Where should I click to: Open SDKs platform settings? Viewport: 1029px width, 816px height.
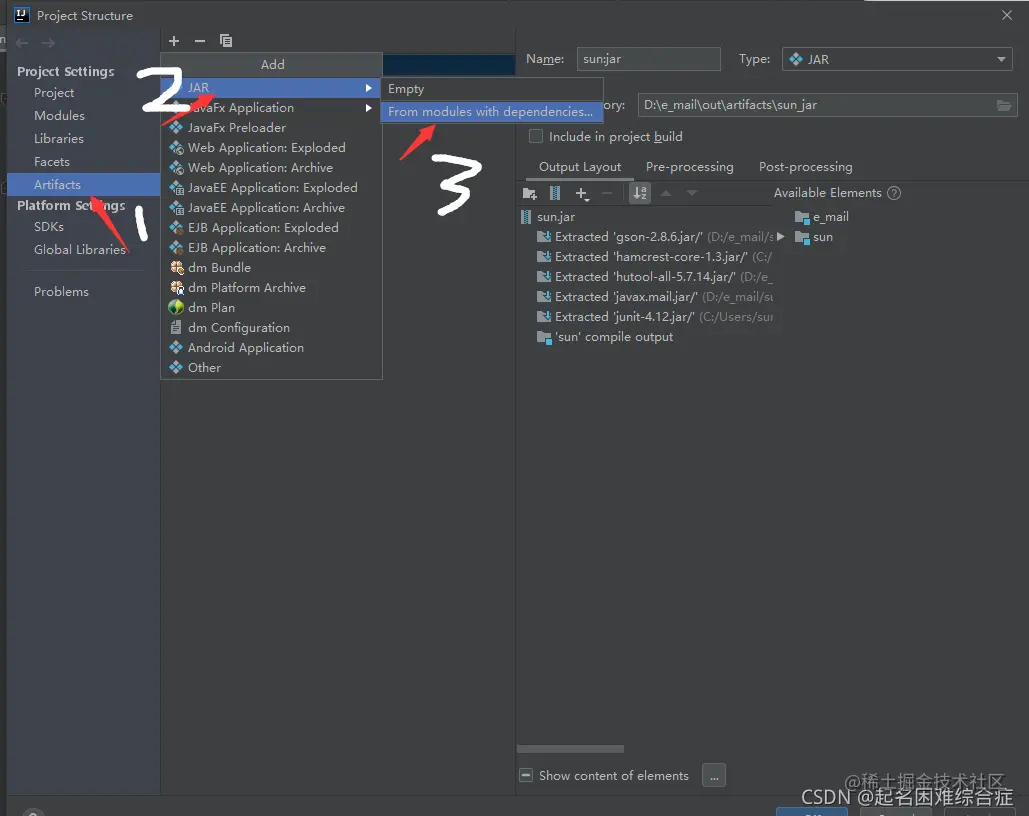tap(49, 227)
